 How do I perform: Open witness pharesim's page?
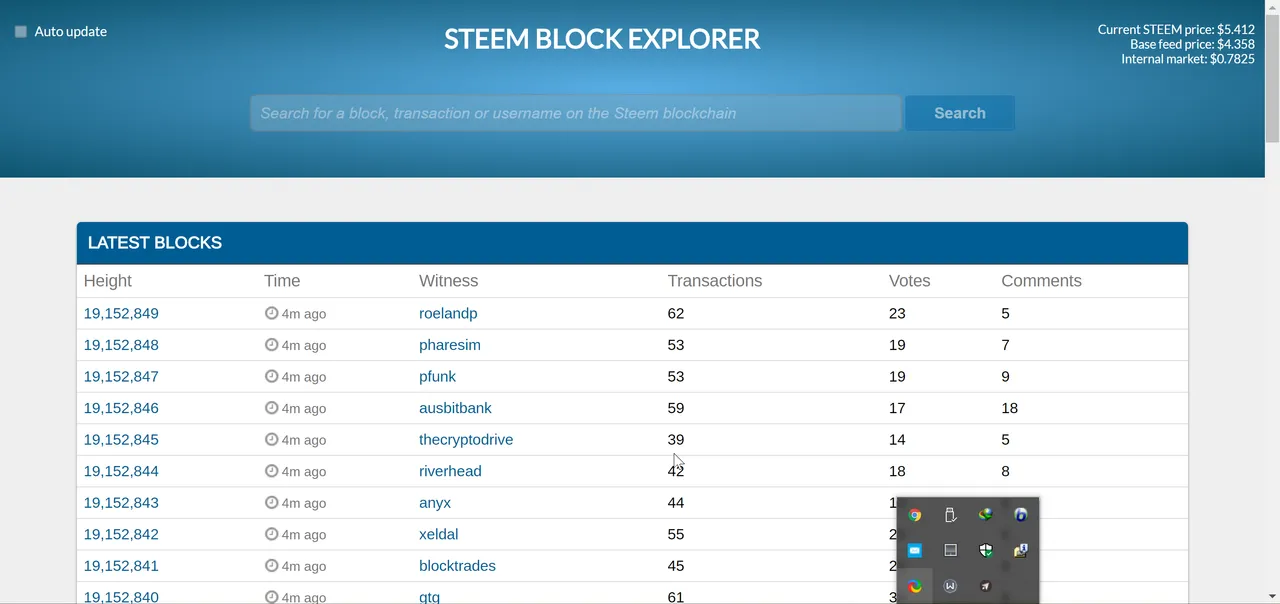tap(450, 345)
